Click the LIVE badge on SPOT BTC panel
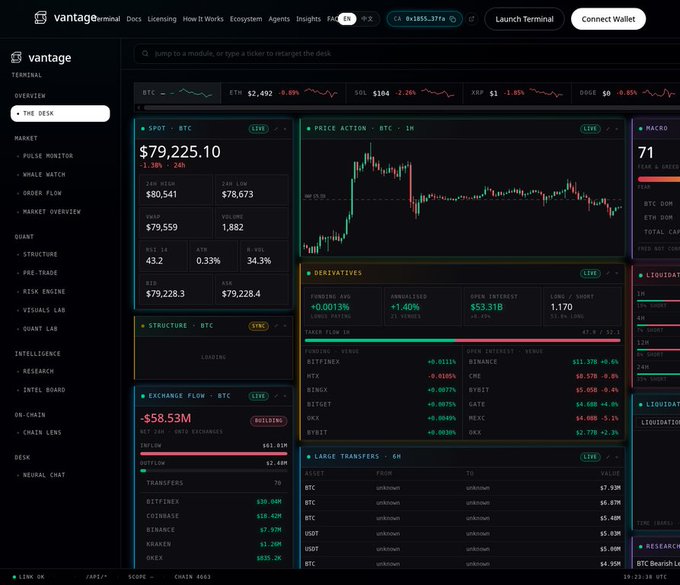The width and height of the screenshot is (680, 585). pos(258,129)
